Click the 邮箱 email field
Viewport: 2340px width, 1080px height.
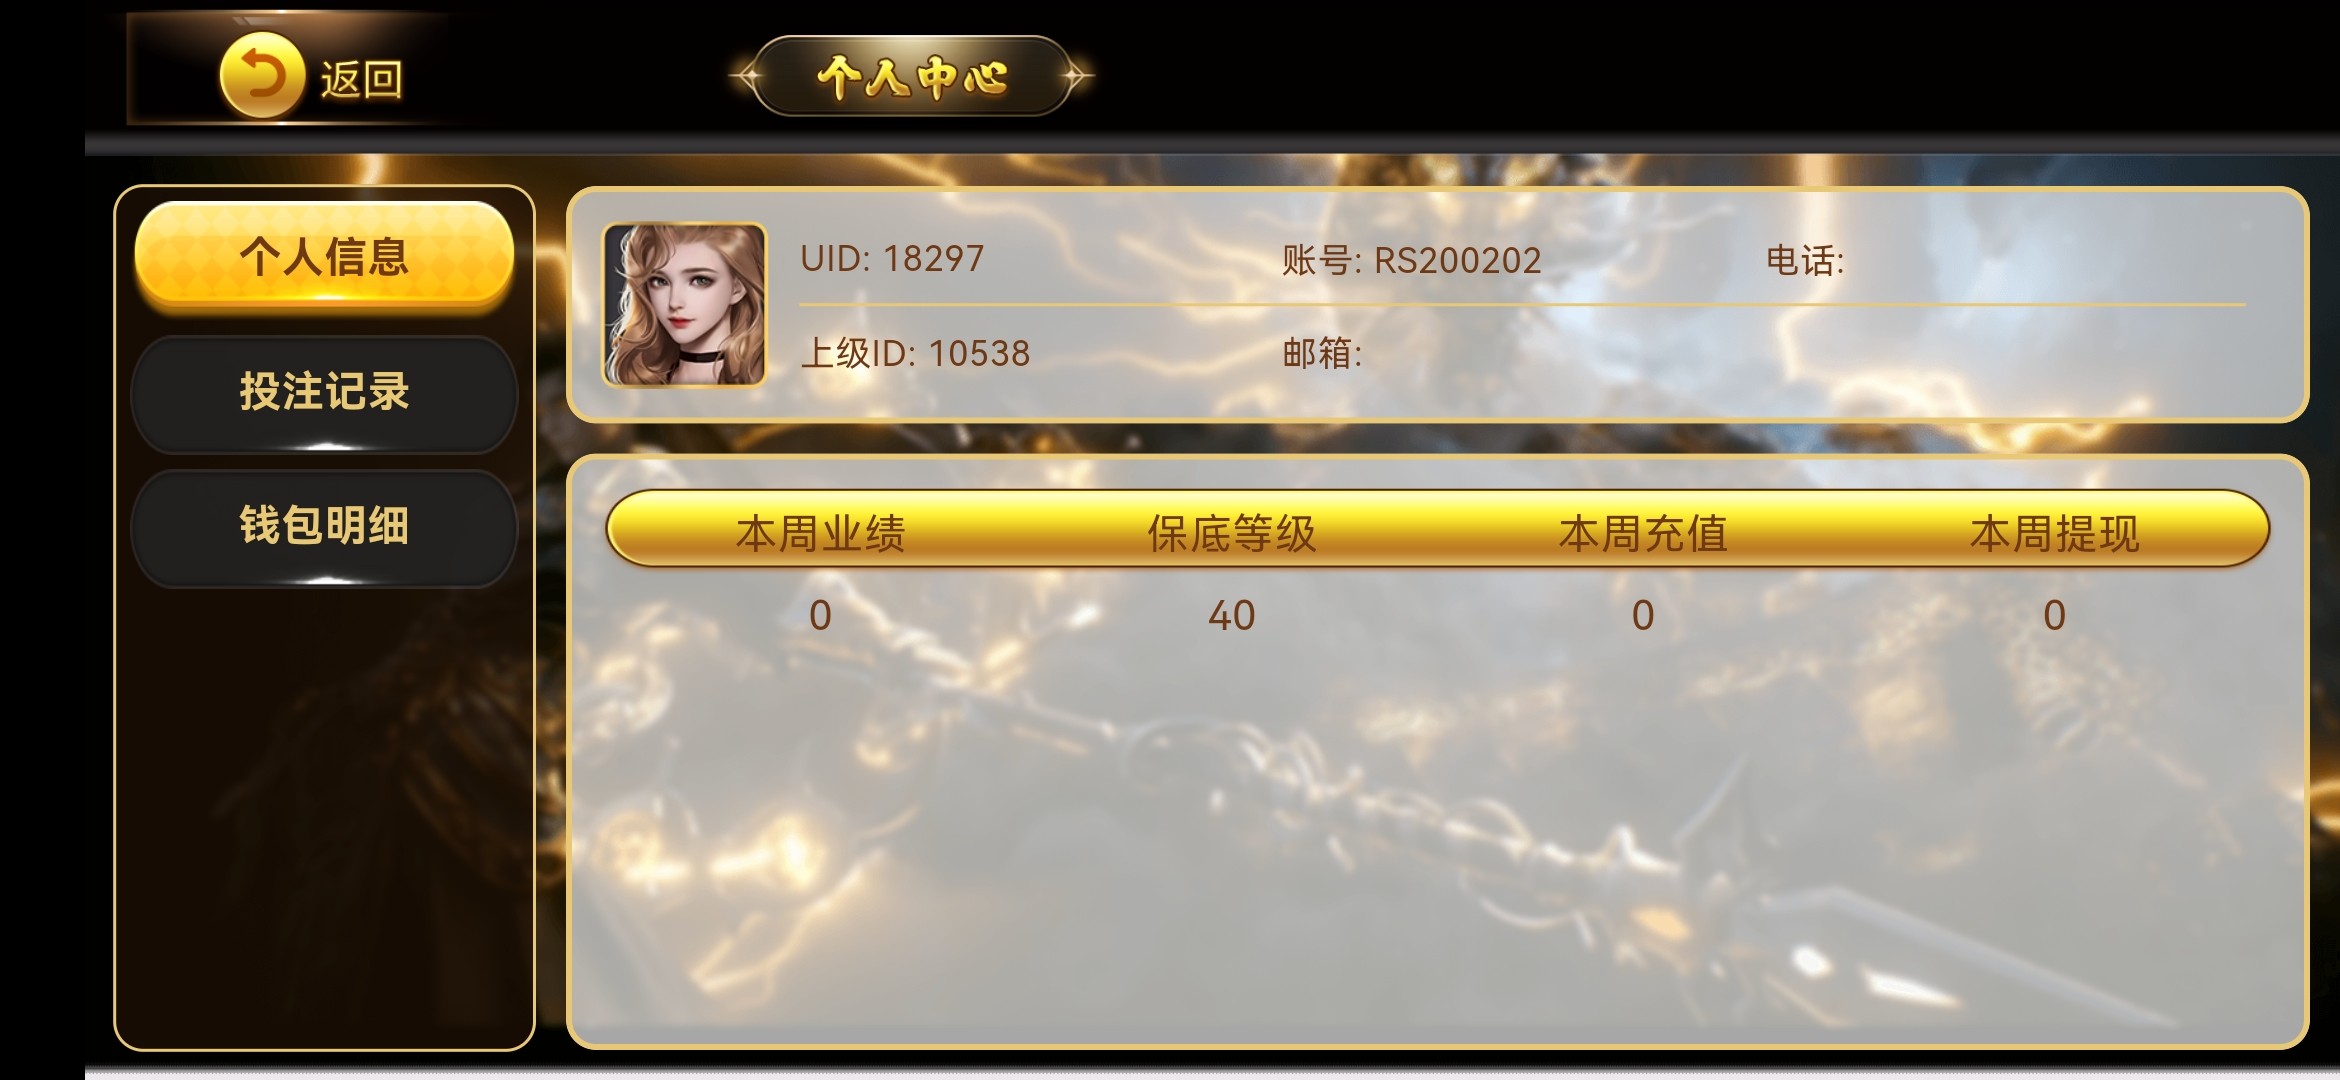(x=1322, y=353)
